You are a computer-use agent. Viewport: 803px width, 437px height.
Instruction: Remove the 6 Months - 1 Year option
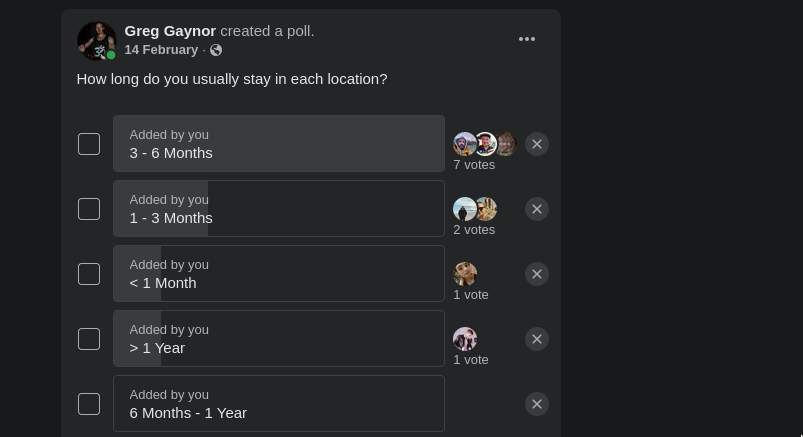point(537,404)
